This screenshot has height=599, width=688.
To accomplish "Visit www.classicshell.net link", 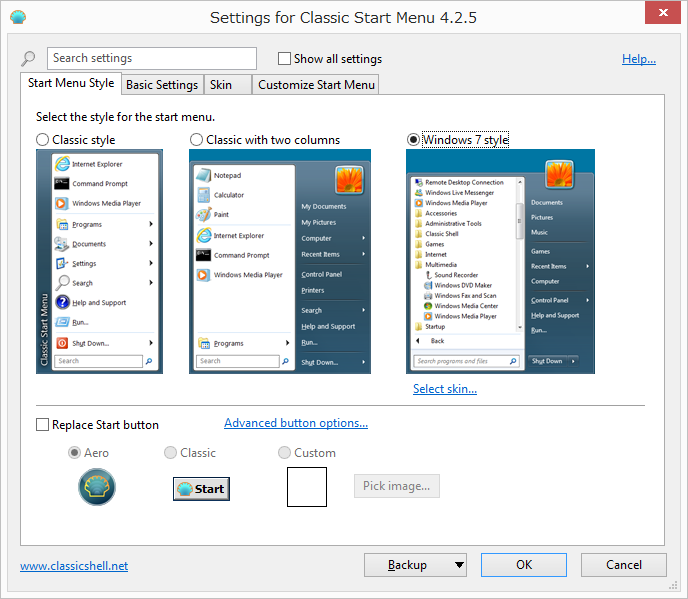I will [x=74, y=566].
